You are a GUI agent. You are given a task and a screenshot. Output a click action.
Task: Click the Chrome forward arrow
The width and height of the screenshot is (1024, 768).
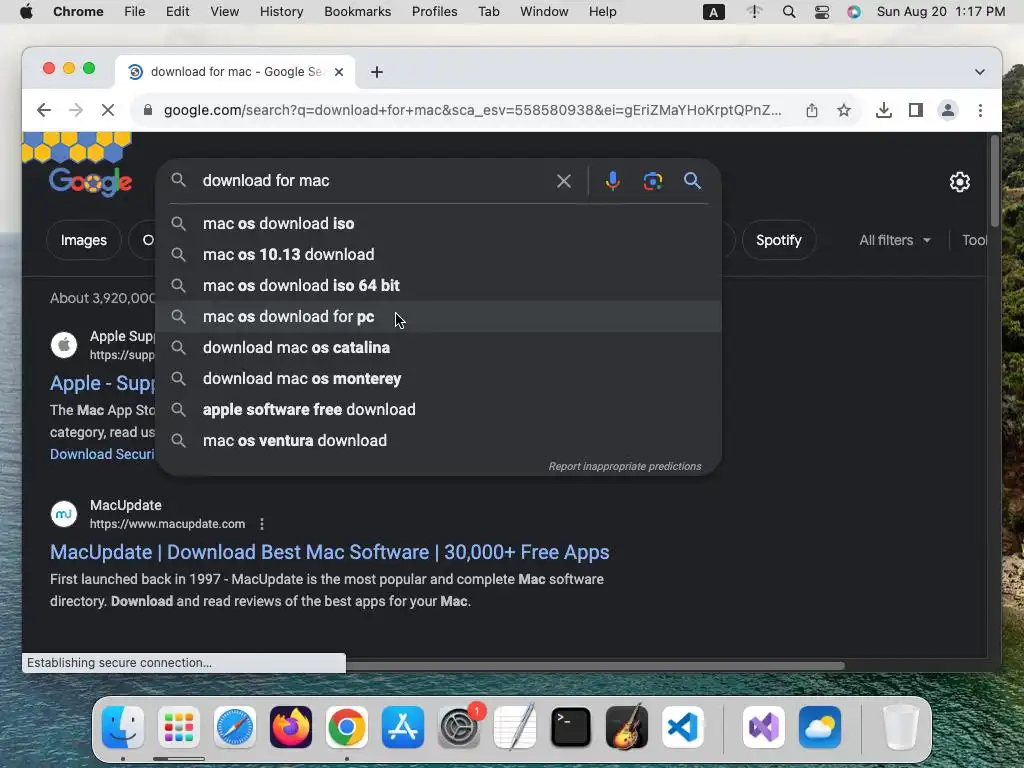click(76, 110)
